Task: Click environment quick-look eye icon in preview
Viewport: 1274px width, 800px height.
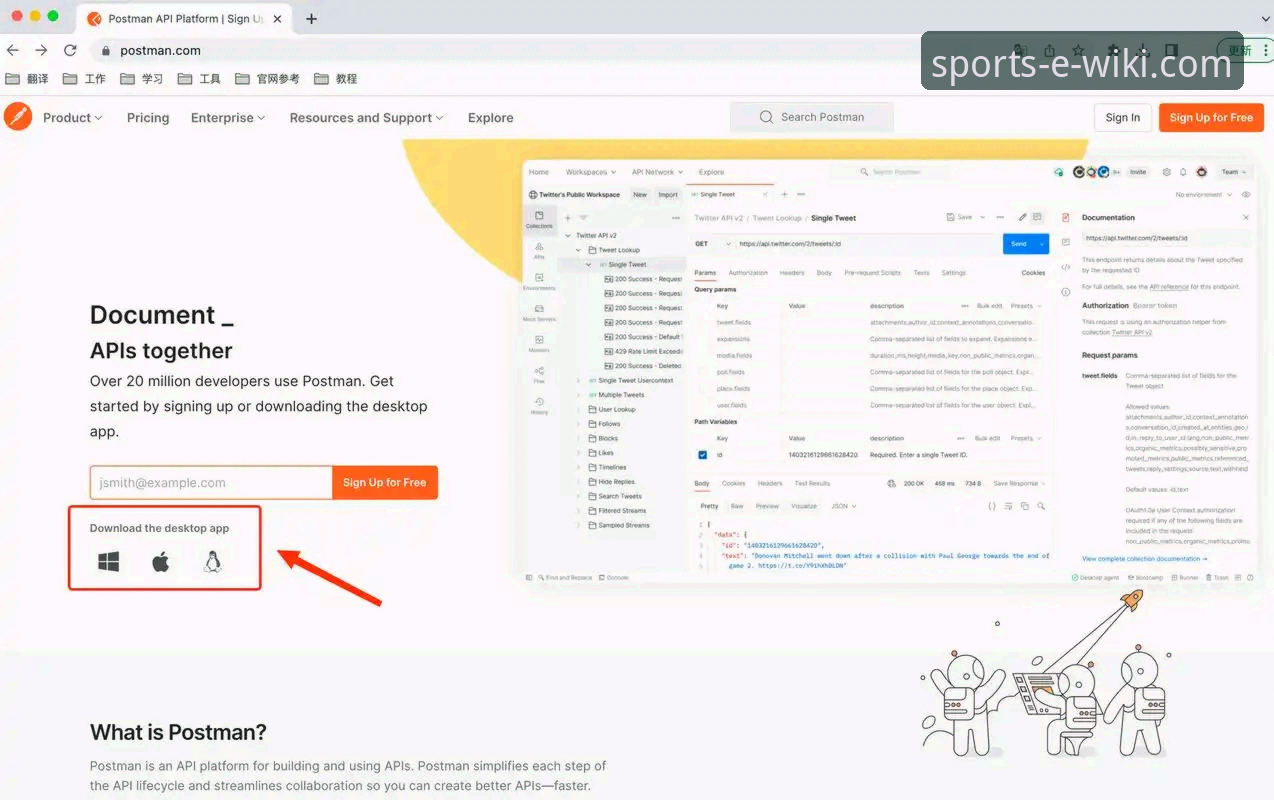Action: pos(1246,195)
